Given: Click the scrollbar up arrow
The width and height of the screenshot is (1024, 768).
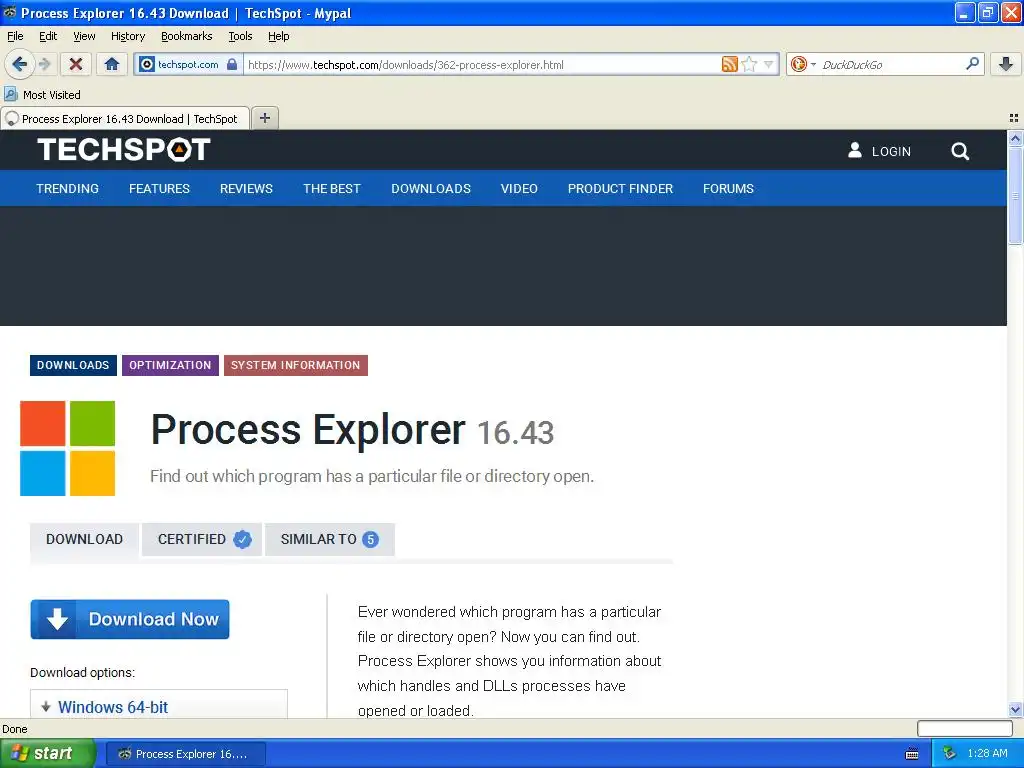Looking at the screenshot, I should point(1015,138).
